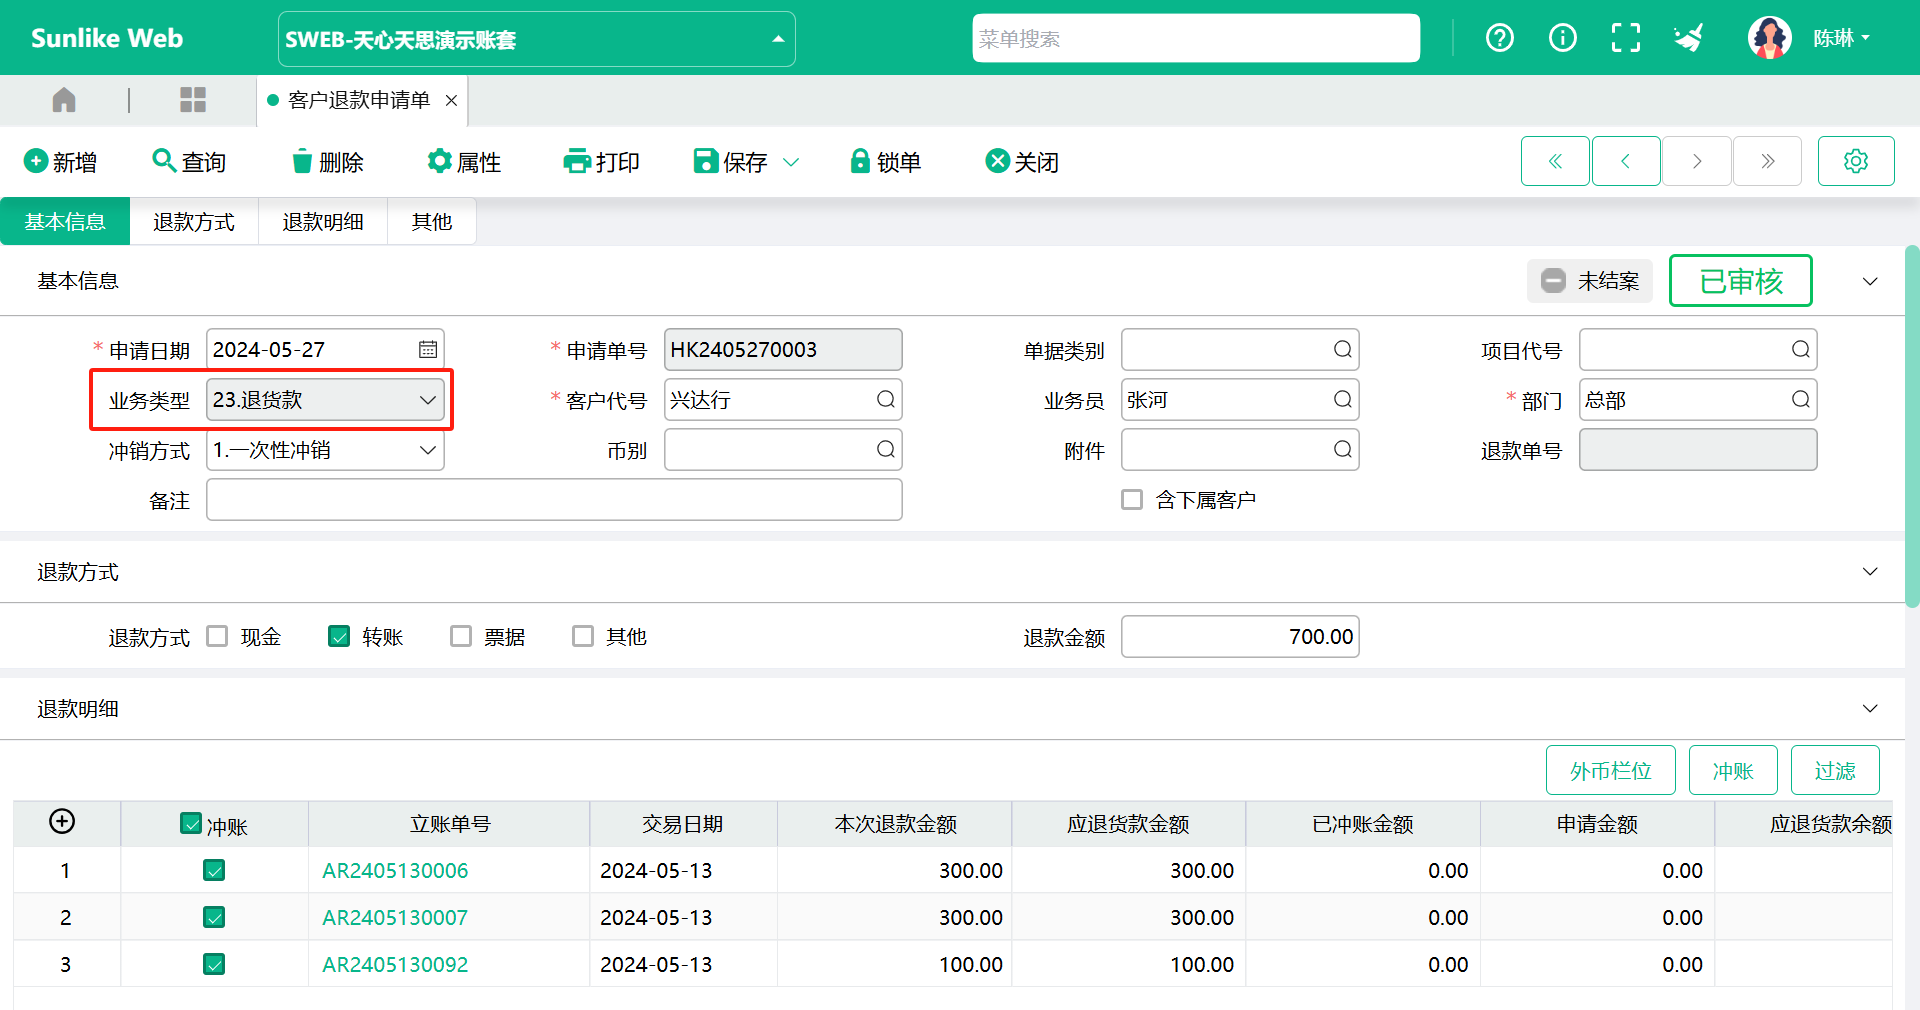Open the module grid icon
This screenshot has height=1010, width=1920.
[x=193, y=100]
